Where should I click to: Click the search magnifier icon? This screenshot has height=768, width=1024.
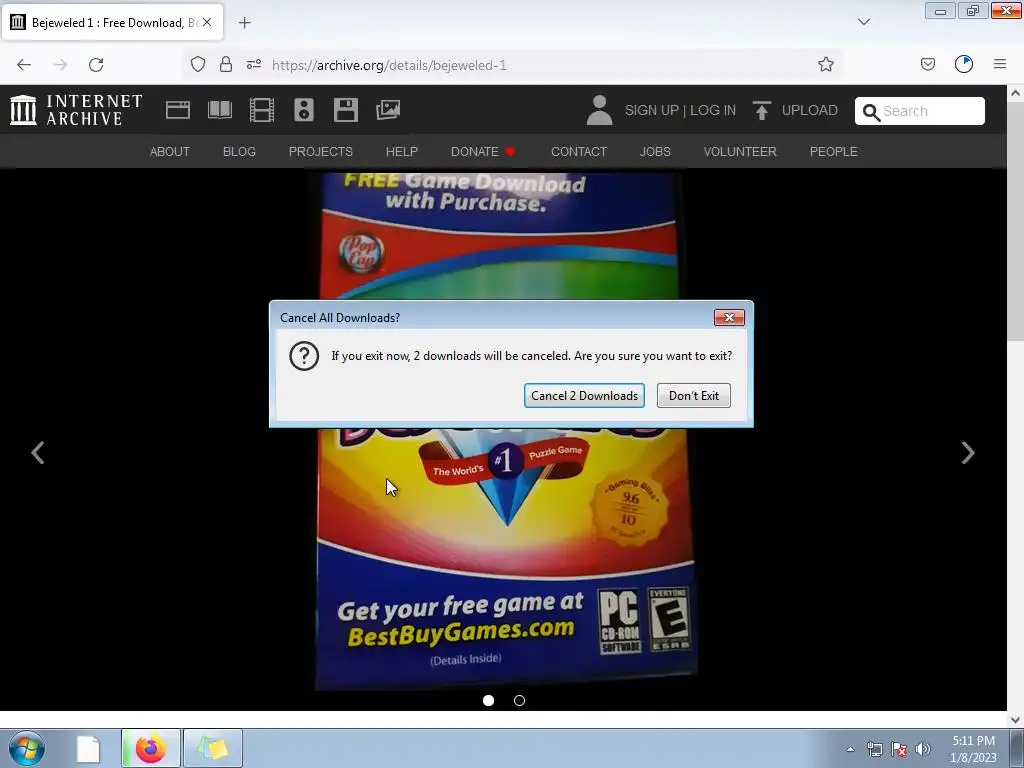point(871,112)
